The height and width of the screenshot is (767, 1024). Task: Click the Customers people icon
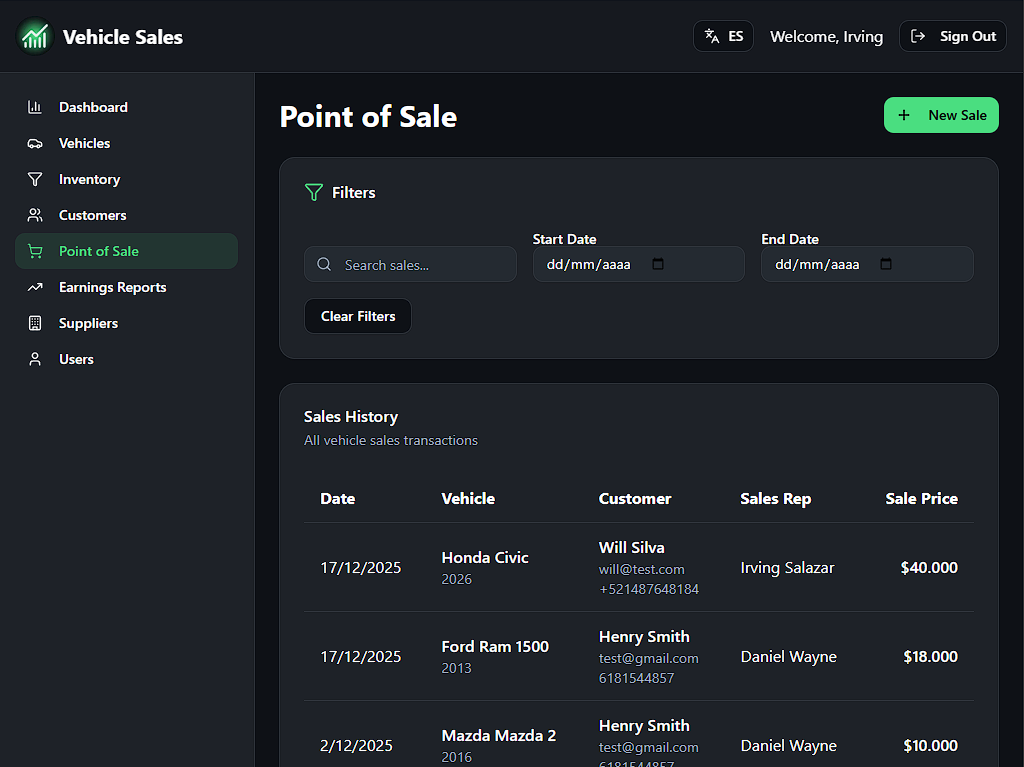click(35, 215)
